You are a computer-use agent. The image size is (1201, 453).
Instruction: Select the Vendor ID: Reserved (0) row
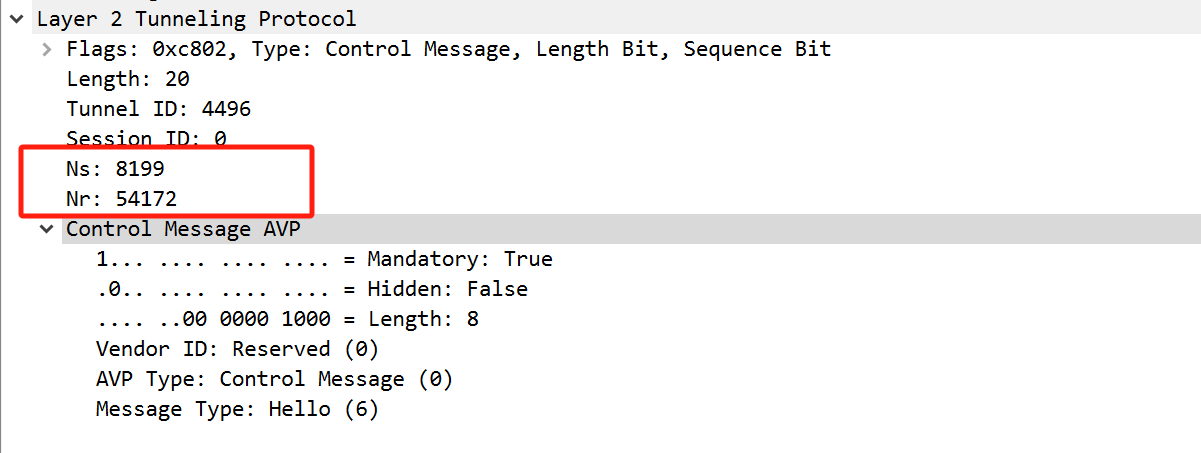(238, 349)
